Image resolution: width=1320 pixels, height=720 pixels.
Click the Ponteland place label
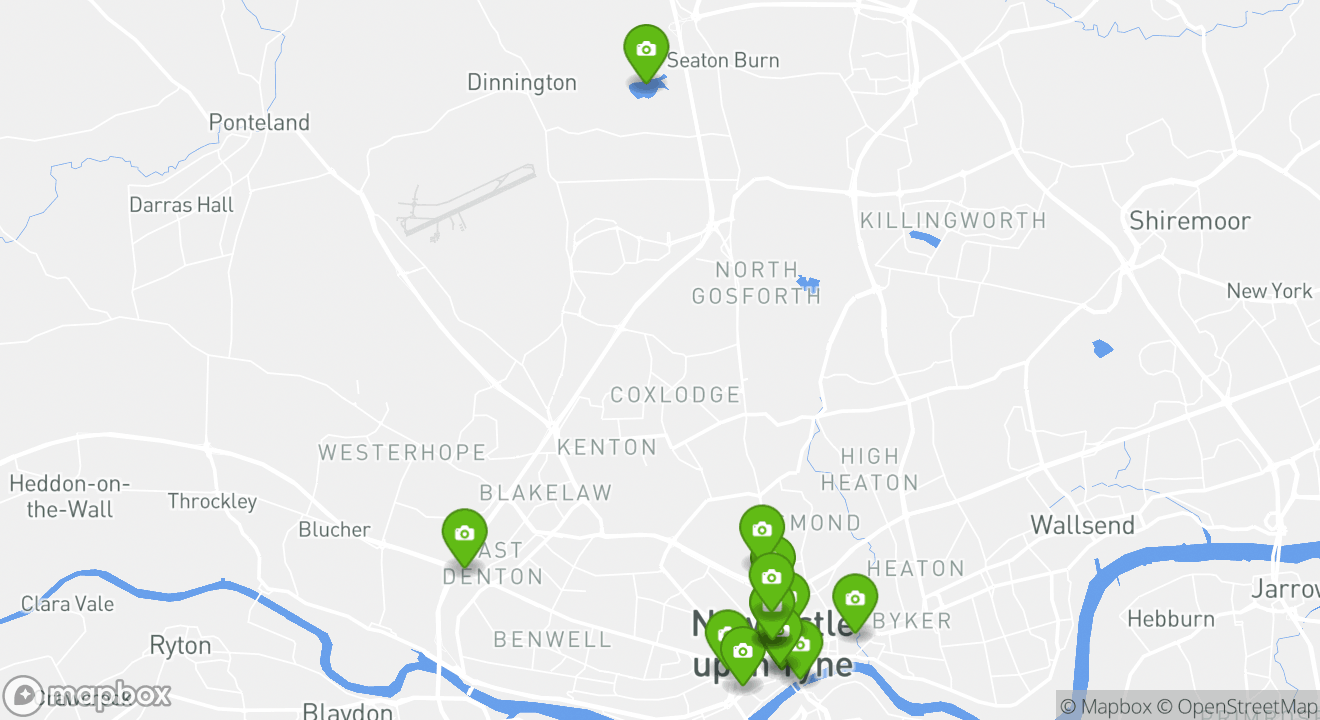[x=259, y=122]
